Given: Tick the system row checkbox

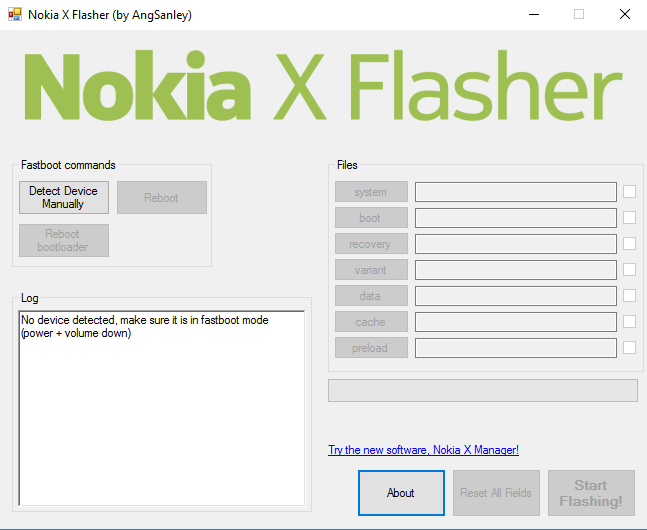Looking at the screenshot, I should pyautogui.click(x=629, y=192).
